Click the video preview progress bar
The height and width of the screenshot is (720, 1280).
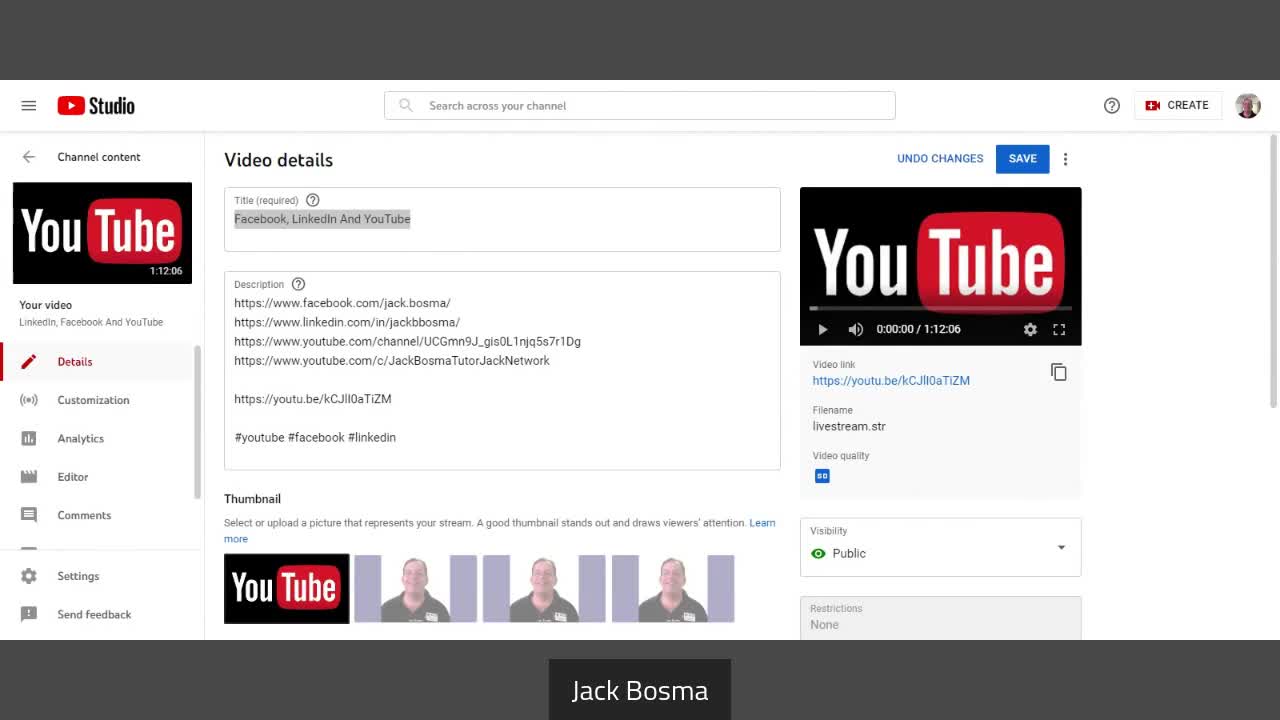click(x=940, y=308)
